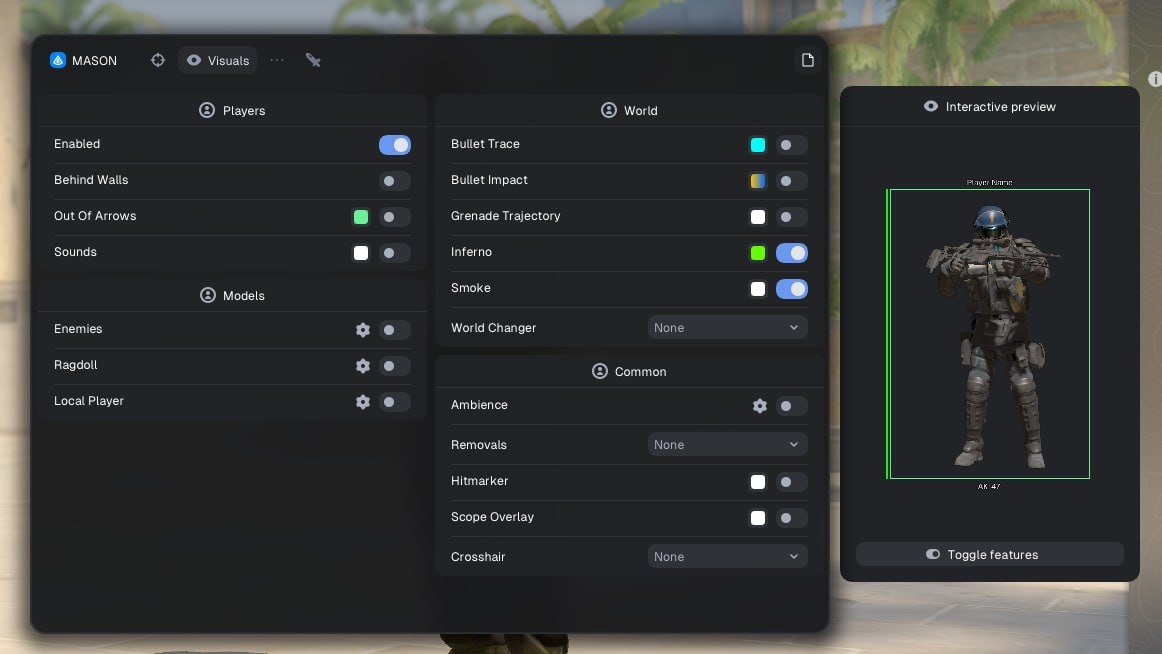This screenshot has height=654, width=1162.
Task: Open the Crosshair dropdown menu
Action: [727, 557]
